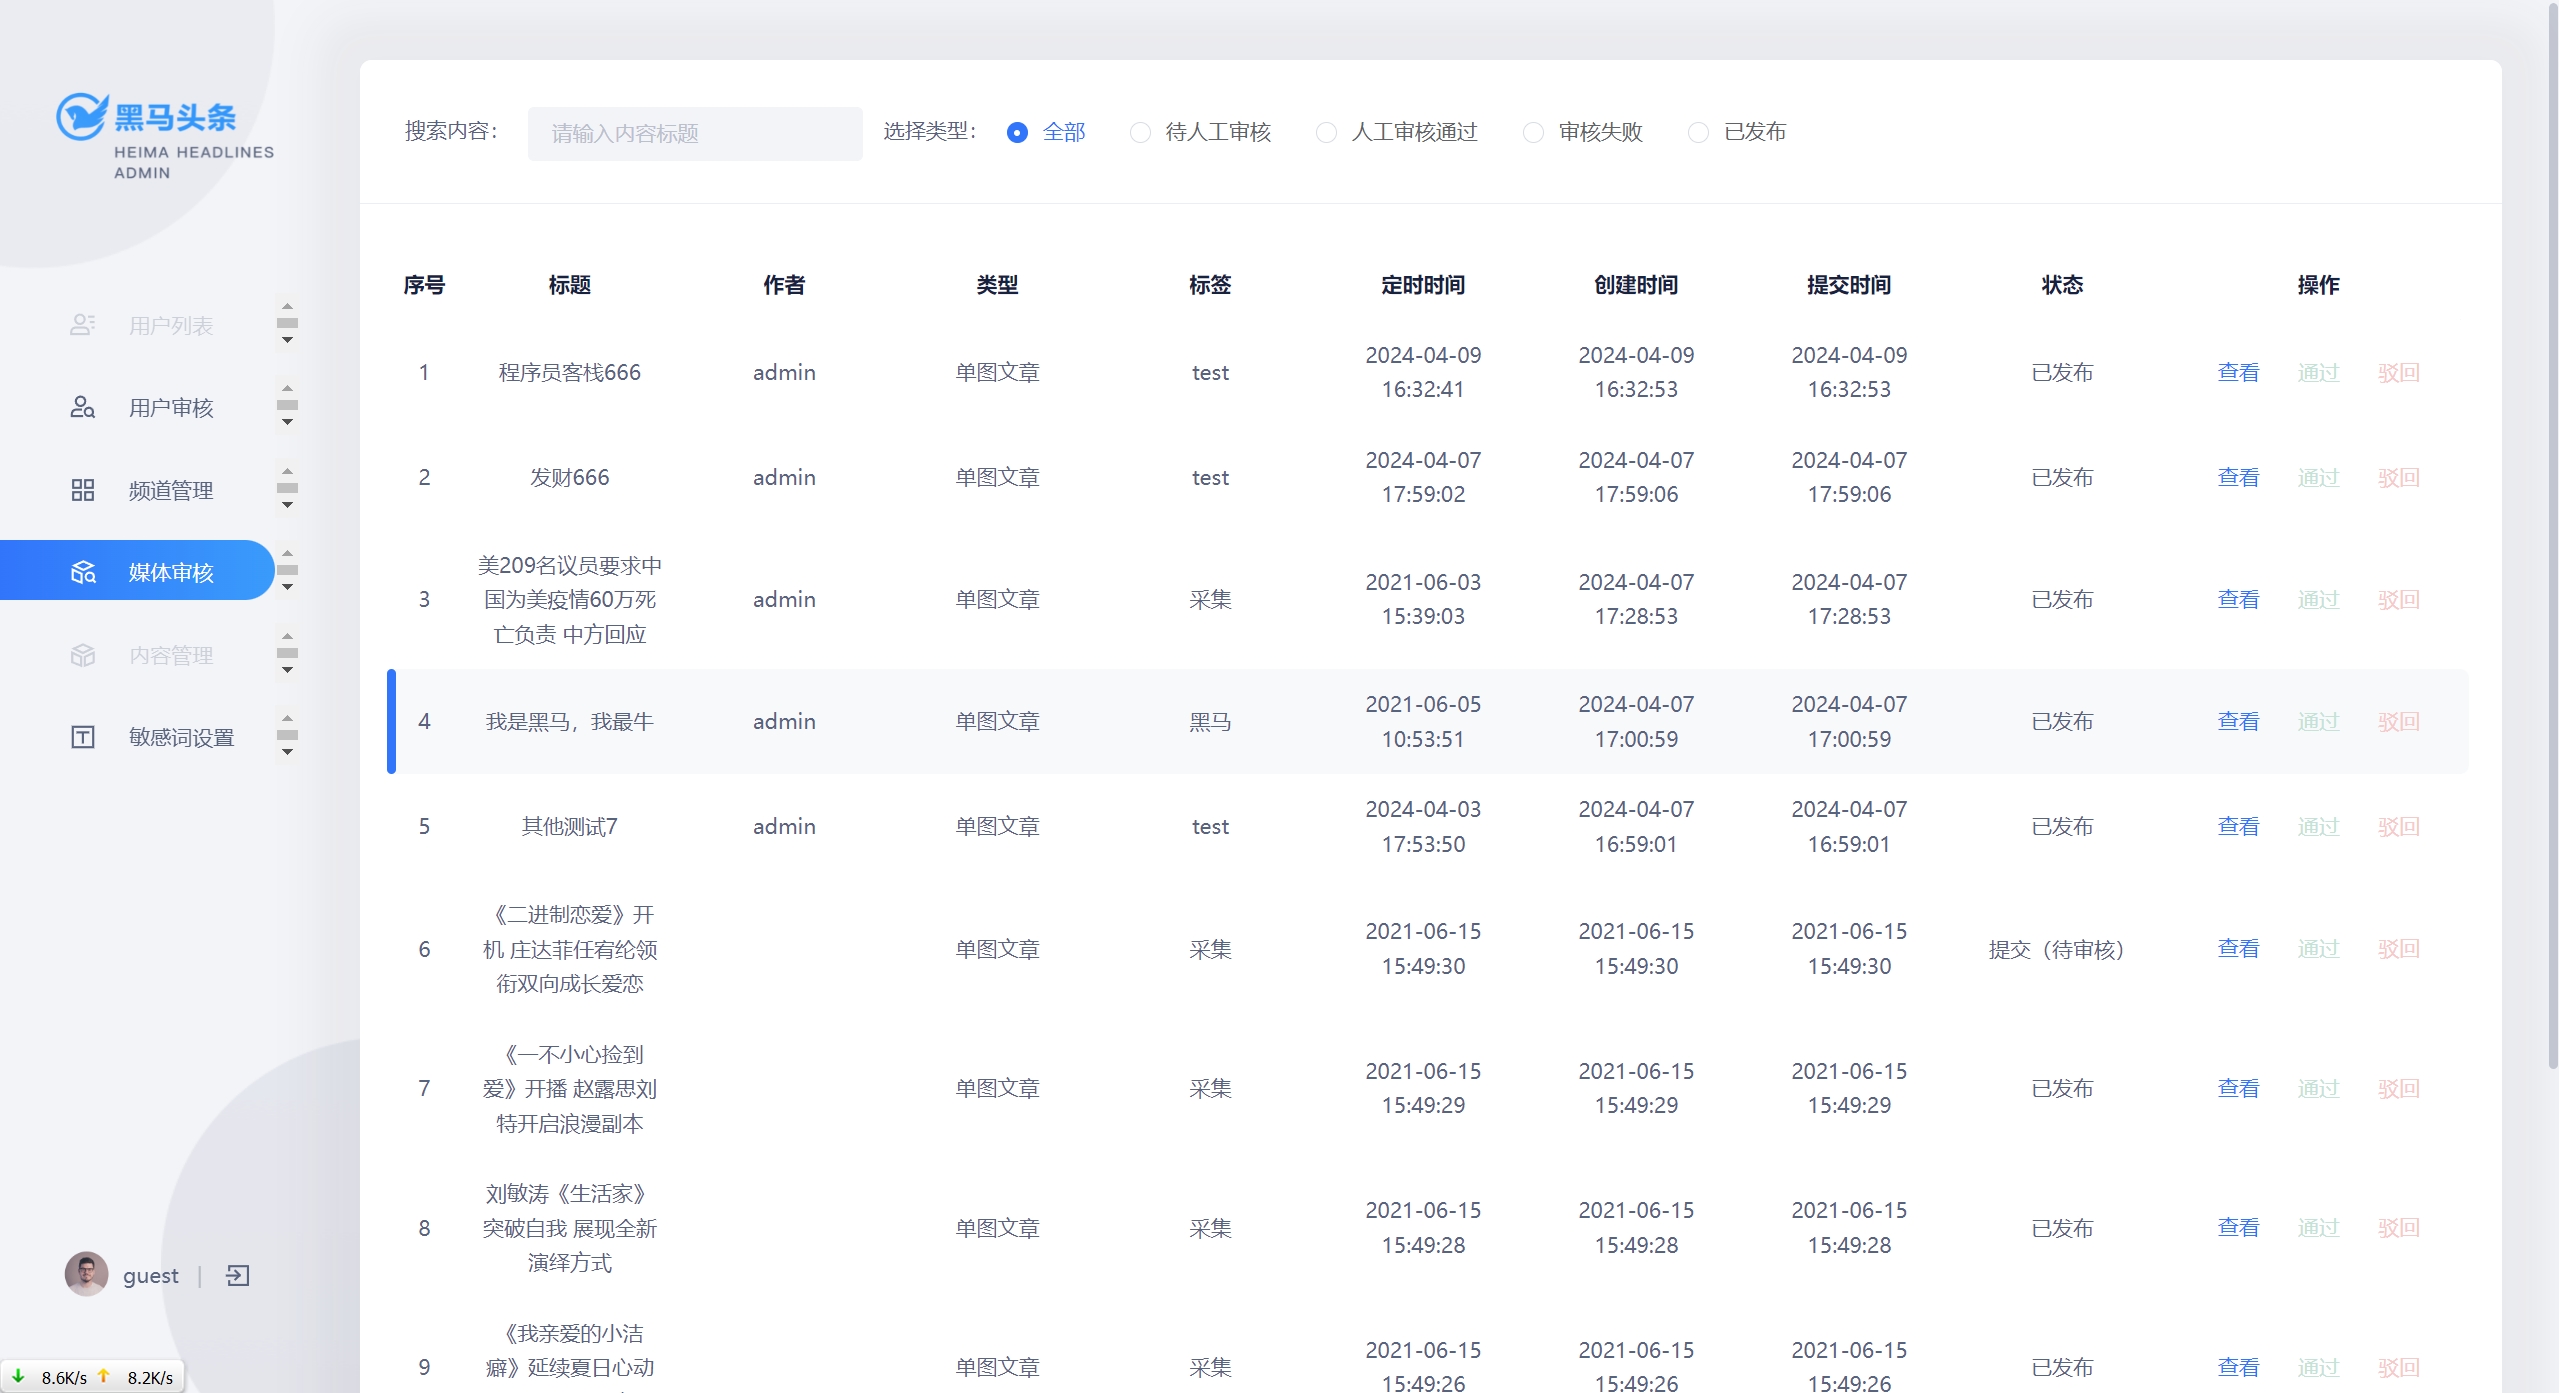Select the 审核失败 radio option
The height and width of the screenshot is (1393, 2559).
coord(1533,132)
